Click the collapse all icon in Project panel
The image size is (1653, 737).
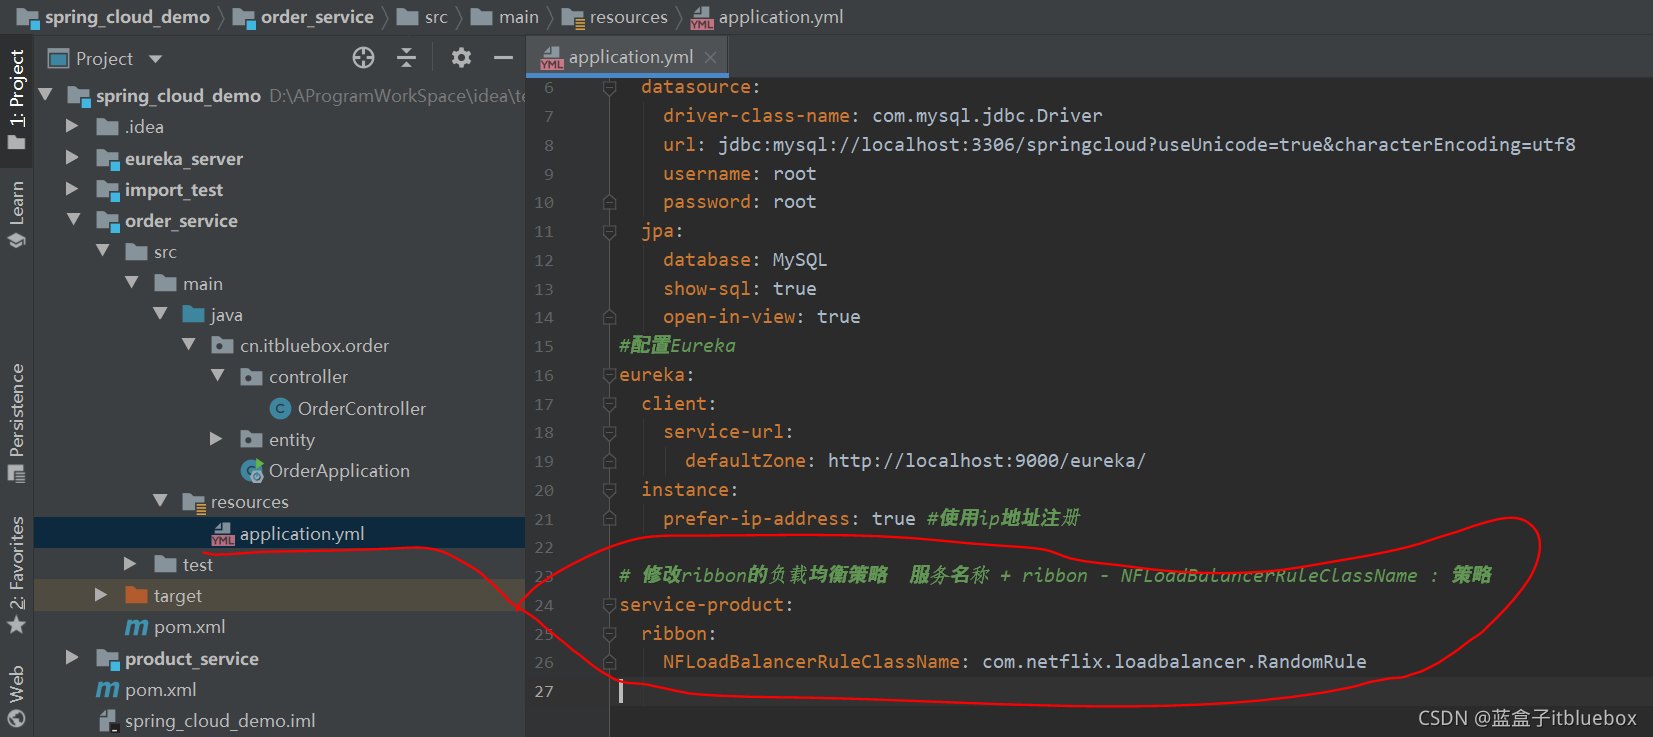(406, 58)
